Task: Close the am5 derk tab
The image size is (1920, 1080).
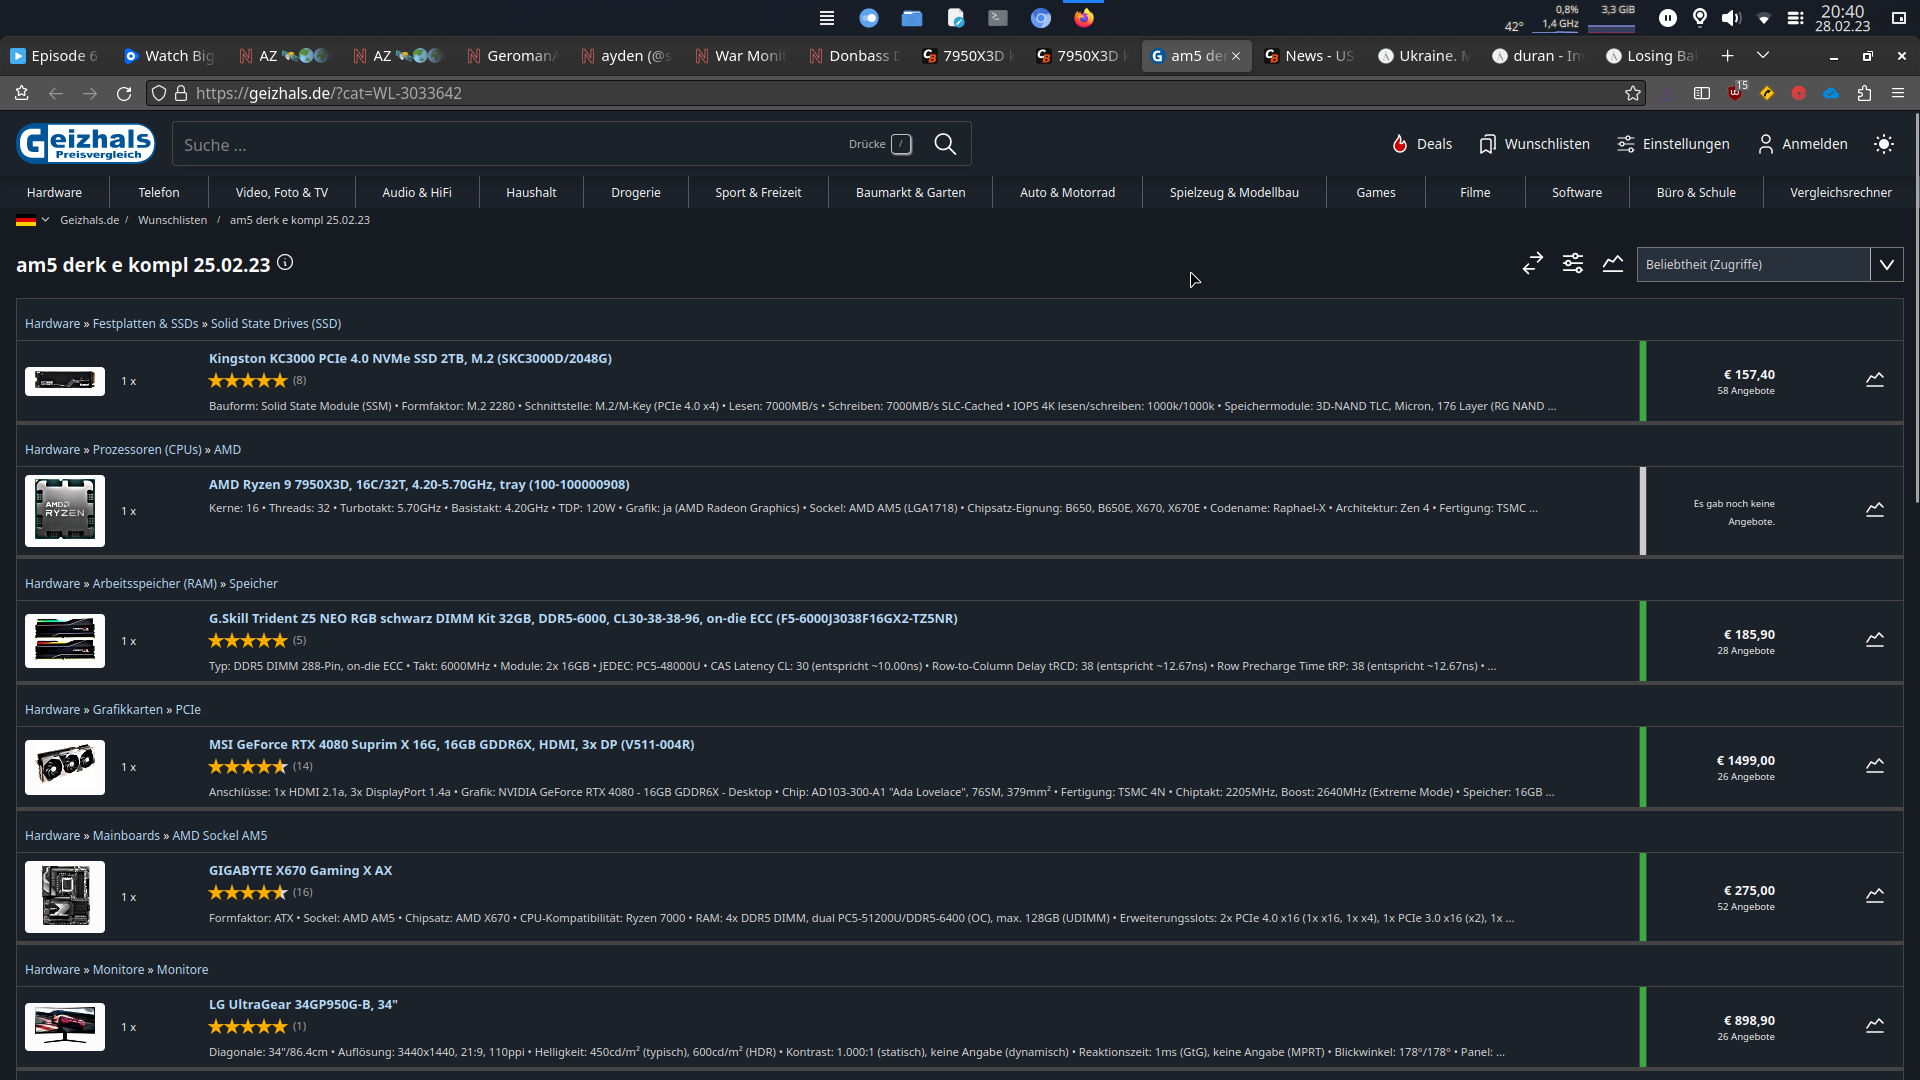Action: pos(1236,56)
